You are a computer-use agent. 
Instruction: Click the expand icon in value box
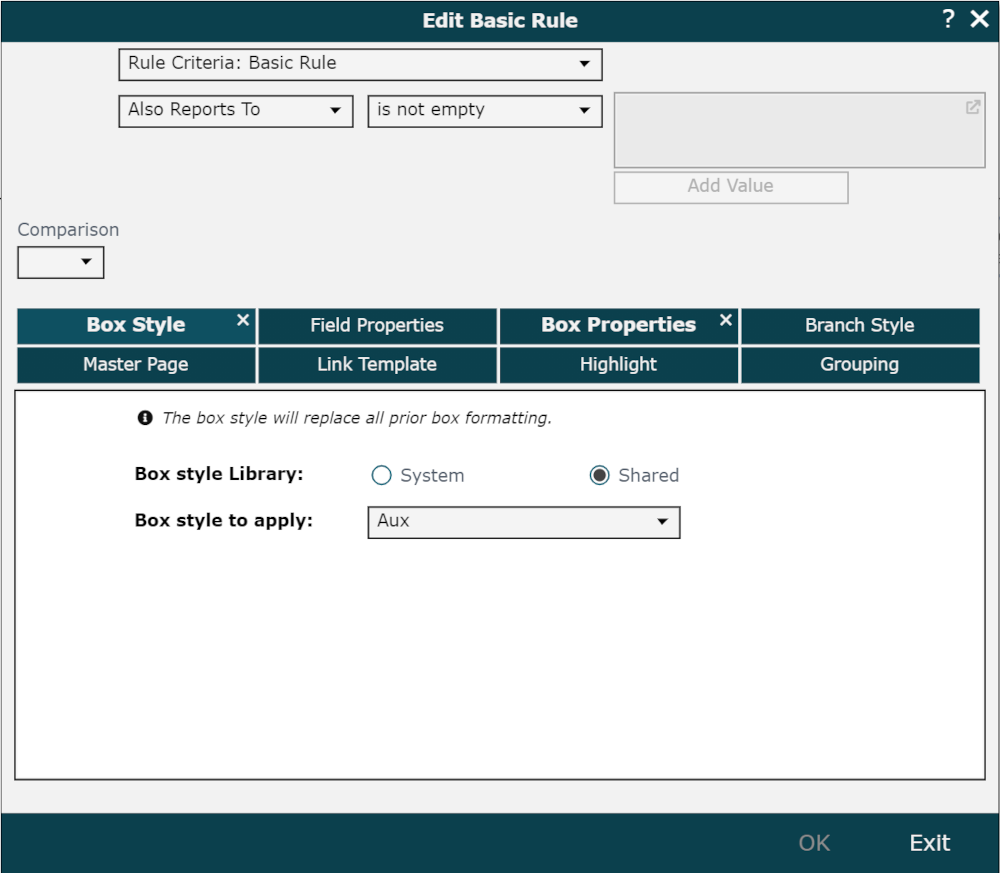click(x=972, y=108)
